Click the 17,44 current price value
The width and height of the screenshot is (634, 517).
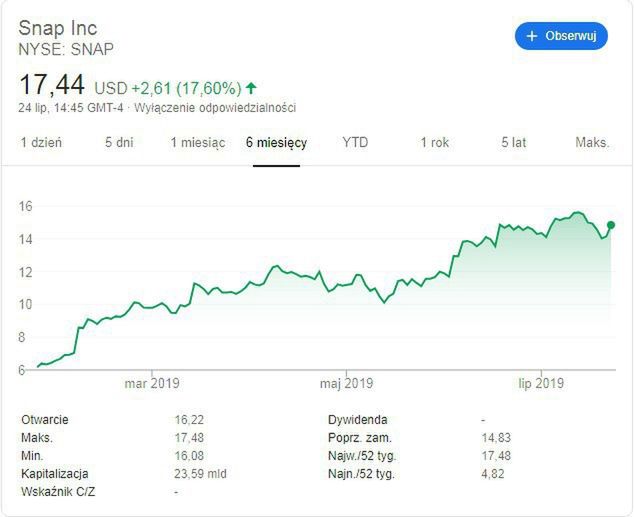[52, 85]
